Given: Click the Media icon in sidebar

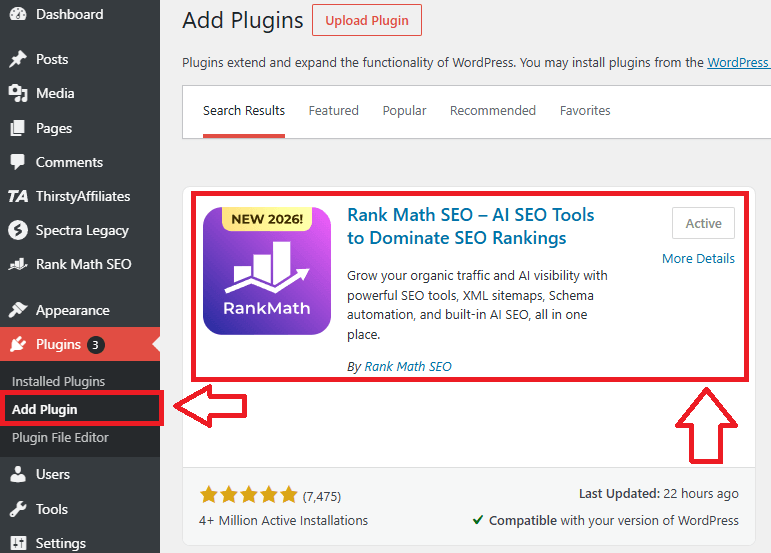Looking at the screenshot, I should pyautogui.click(x=18, y=93).
